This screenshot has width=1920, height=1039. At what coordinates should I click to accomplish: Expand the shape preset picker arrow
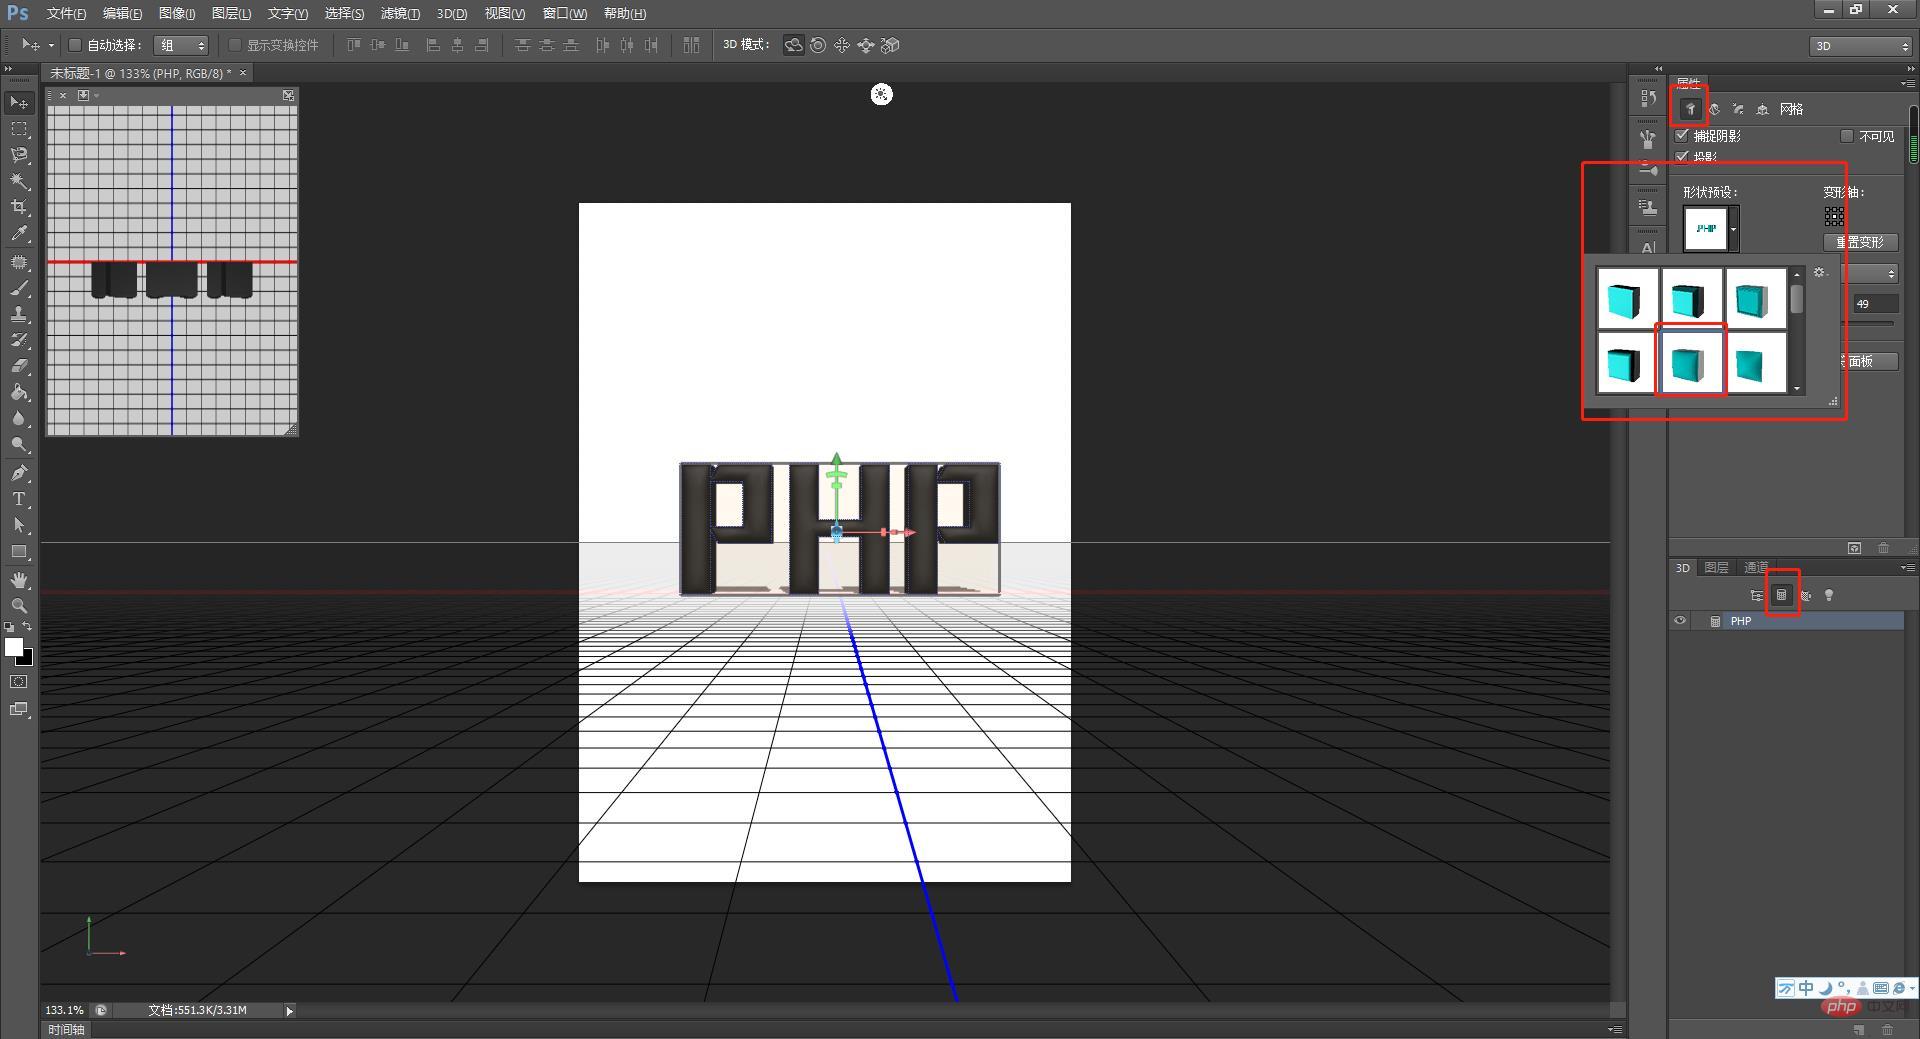pos(1734,229)
